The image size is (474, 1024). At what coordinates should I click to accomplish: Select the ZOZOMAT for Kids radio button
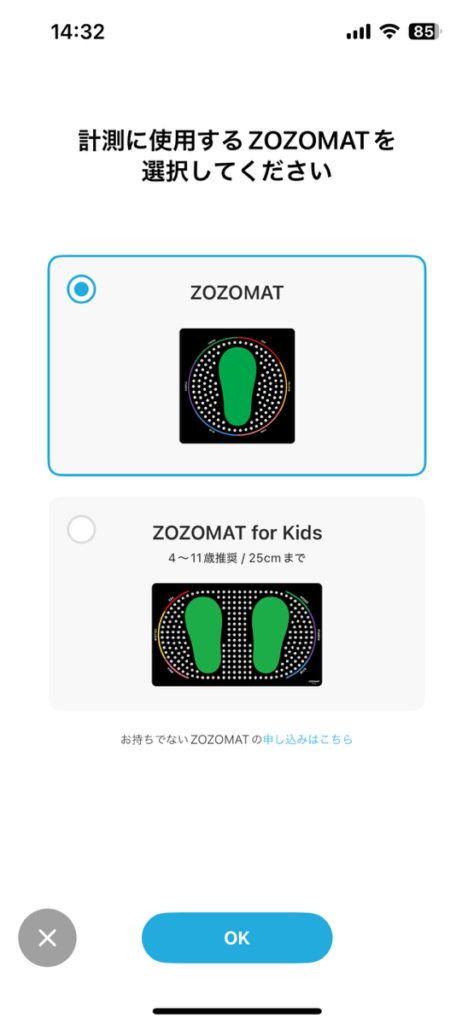click(82, 530)
